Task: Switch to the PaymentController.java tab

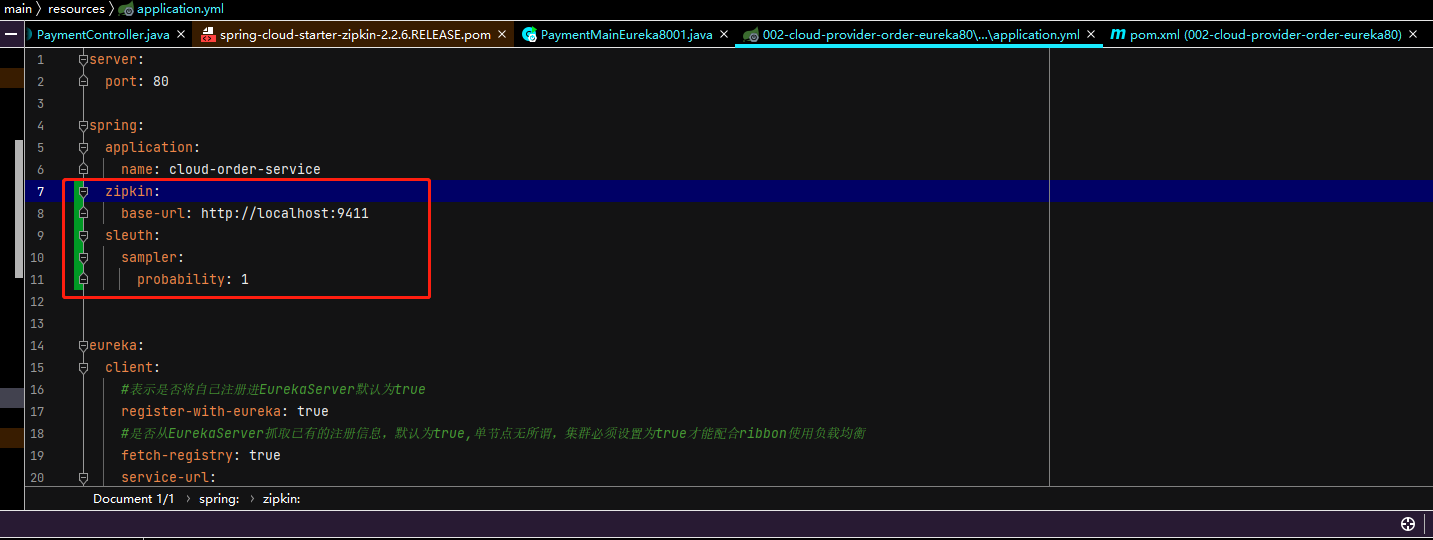Action: pyautogui.click(x=103, y=34)
